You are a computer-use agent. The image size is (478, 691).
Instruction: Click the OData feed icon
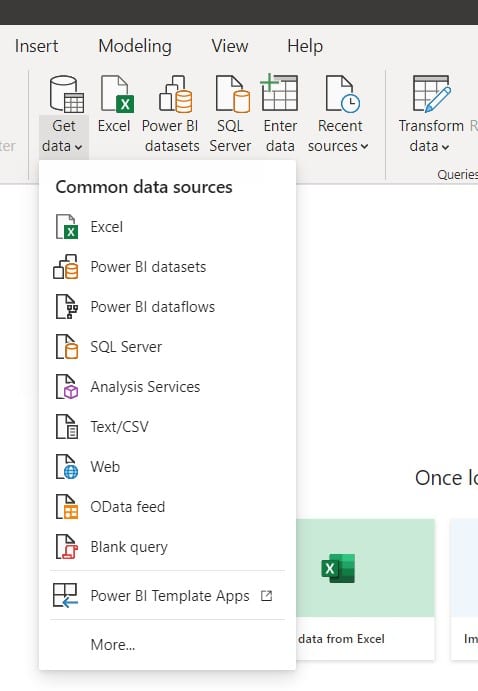click(x=67, y=507)
